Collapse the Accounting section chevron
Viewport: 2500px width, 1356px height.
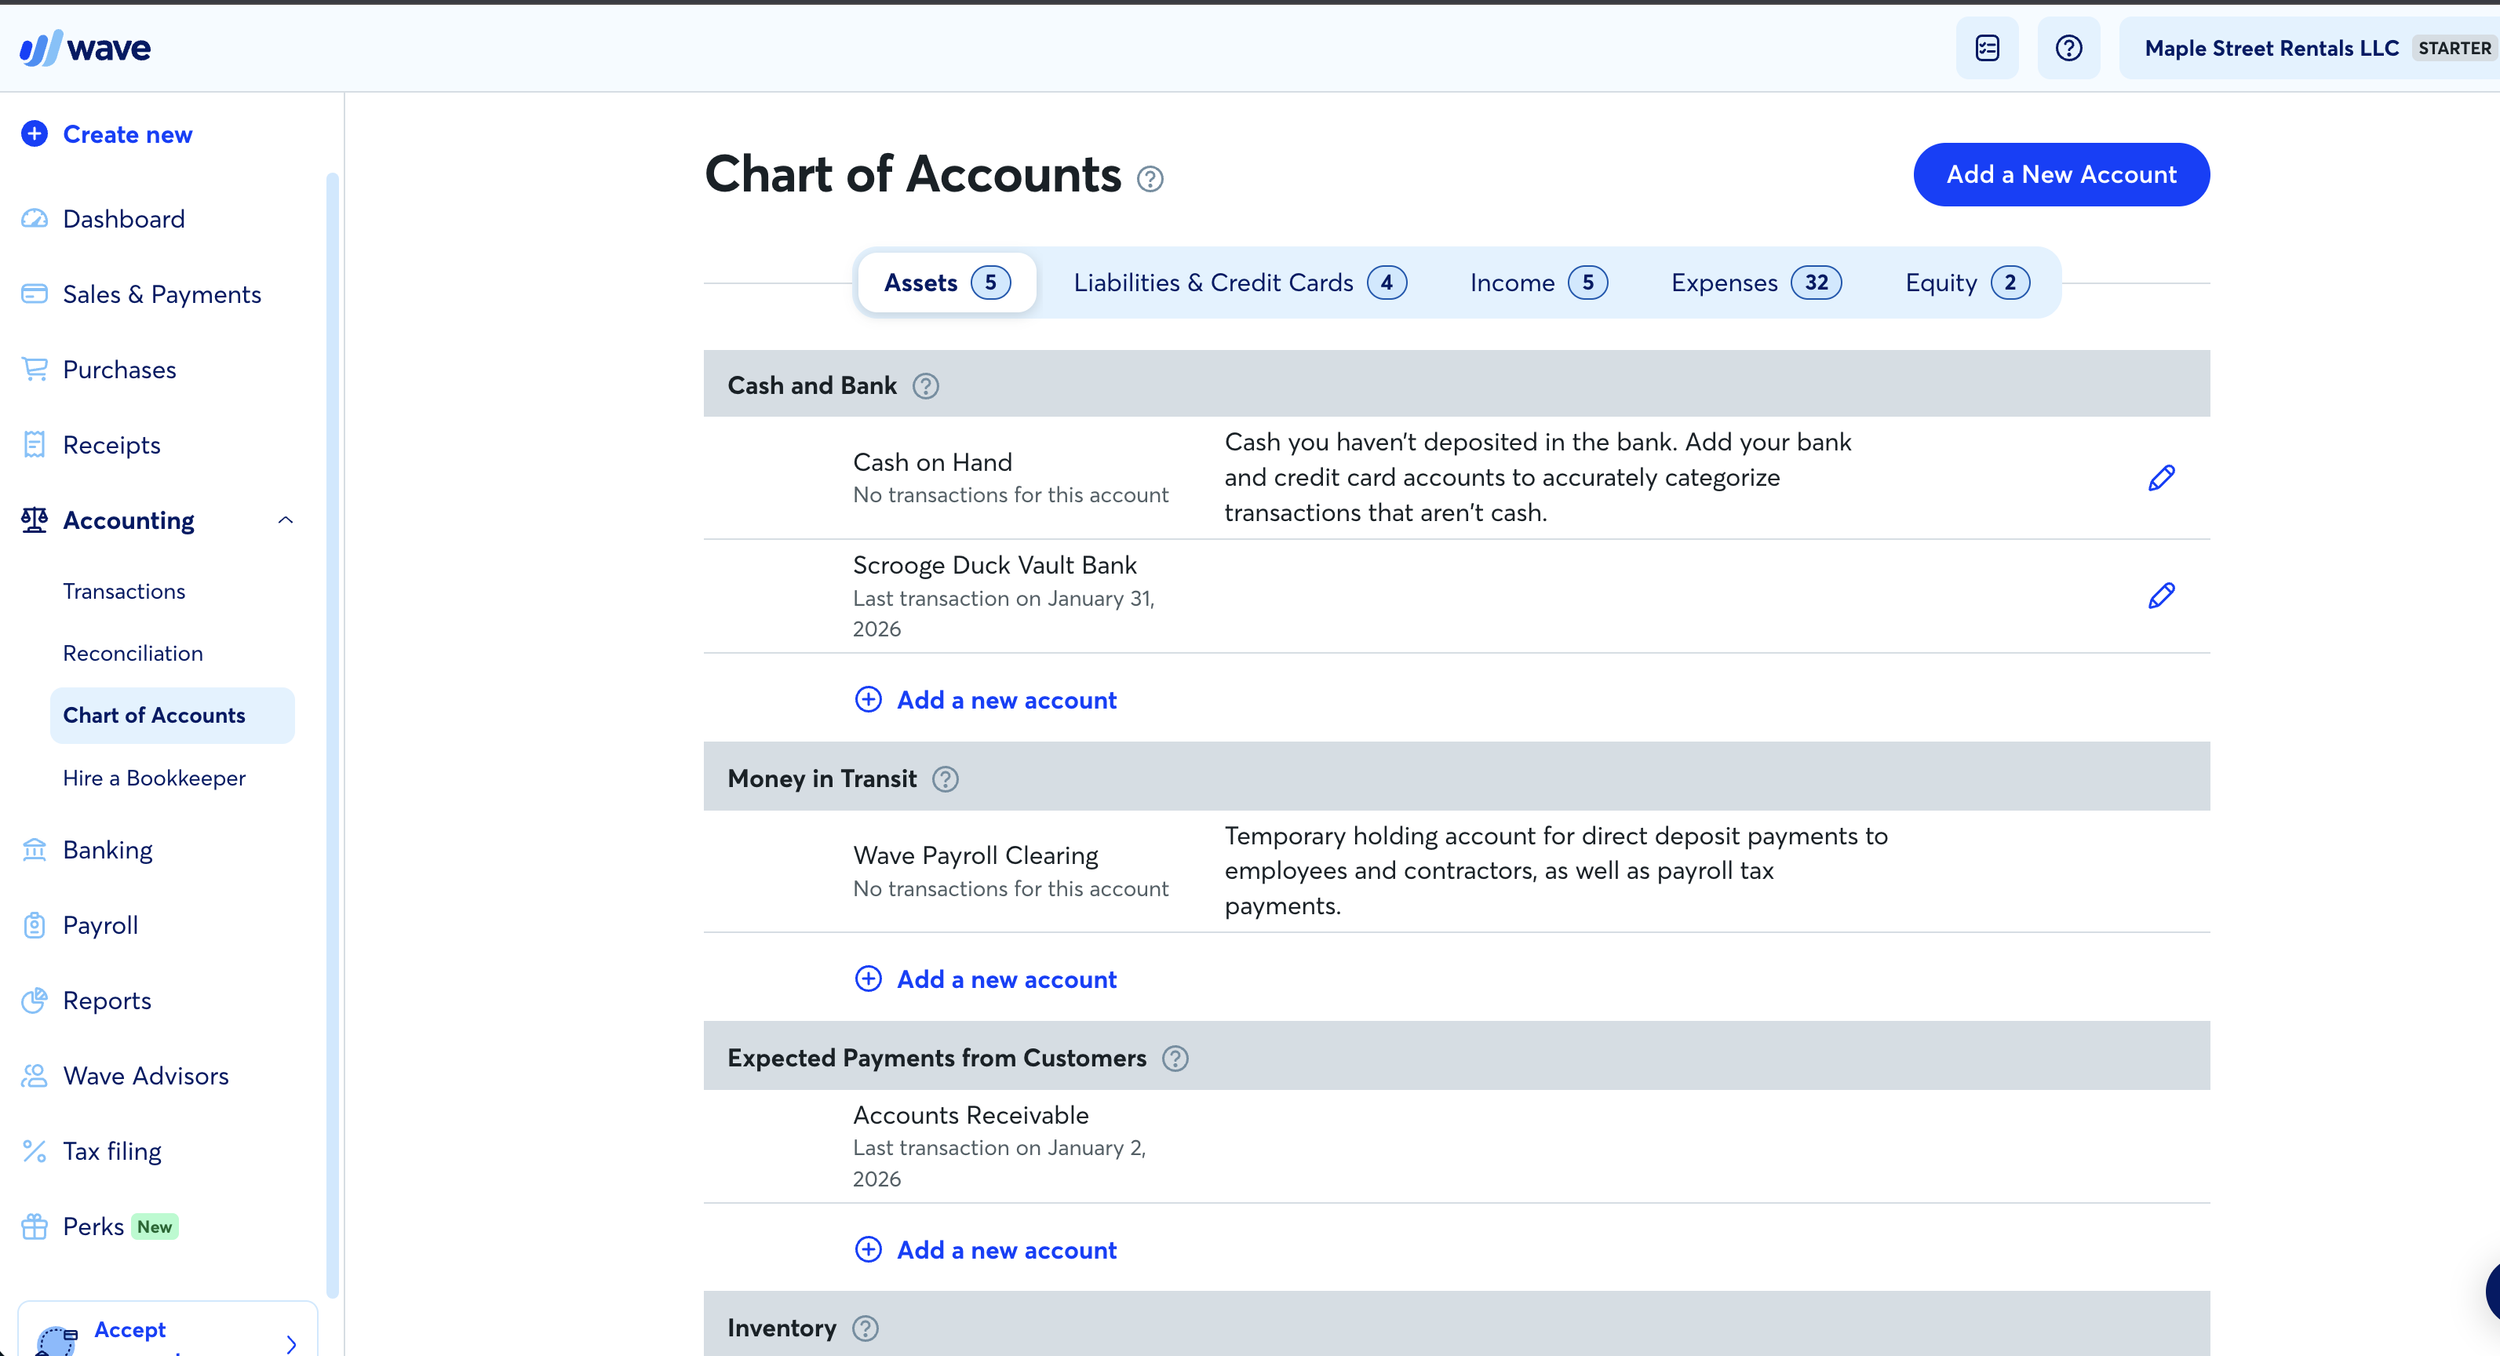click(285, 520)
